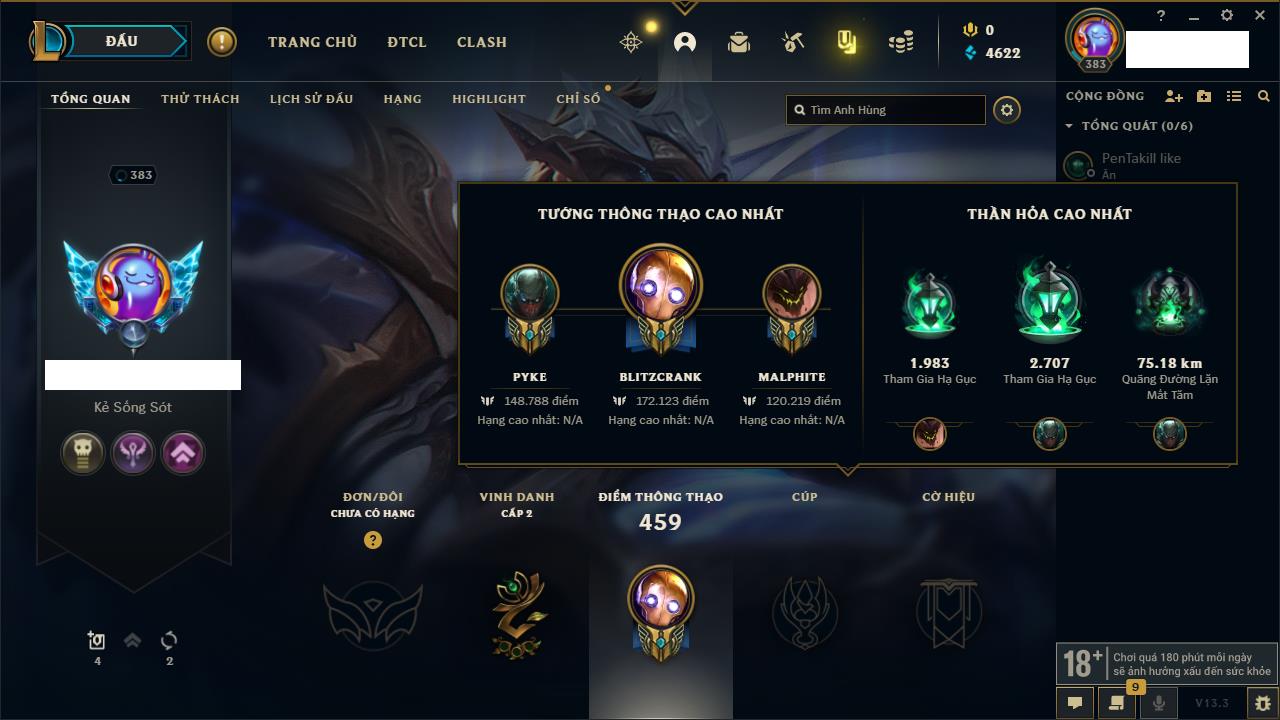Click the ĐẤU play button

pos(122,41)
